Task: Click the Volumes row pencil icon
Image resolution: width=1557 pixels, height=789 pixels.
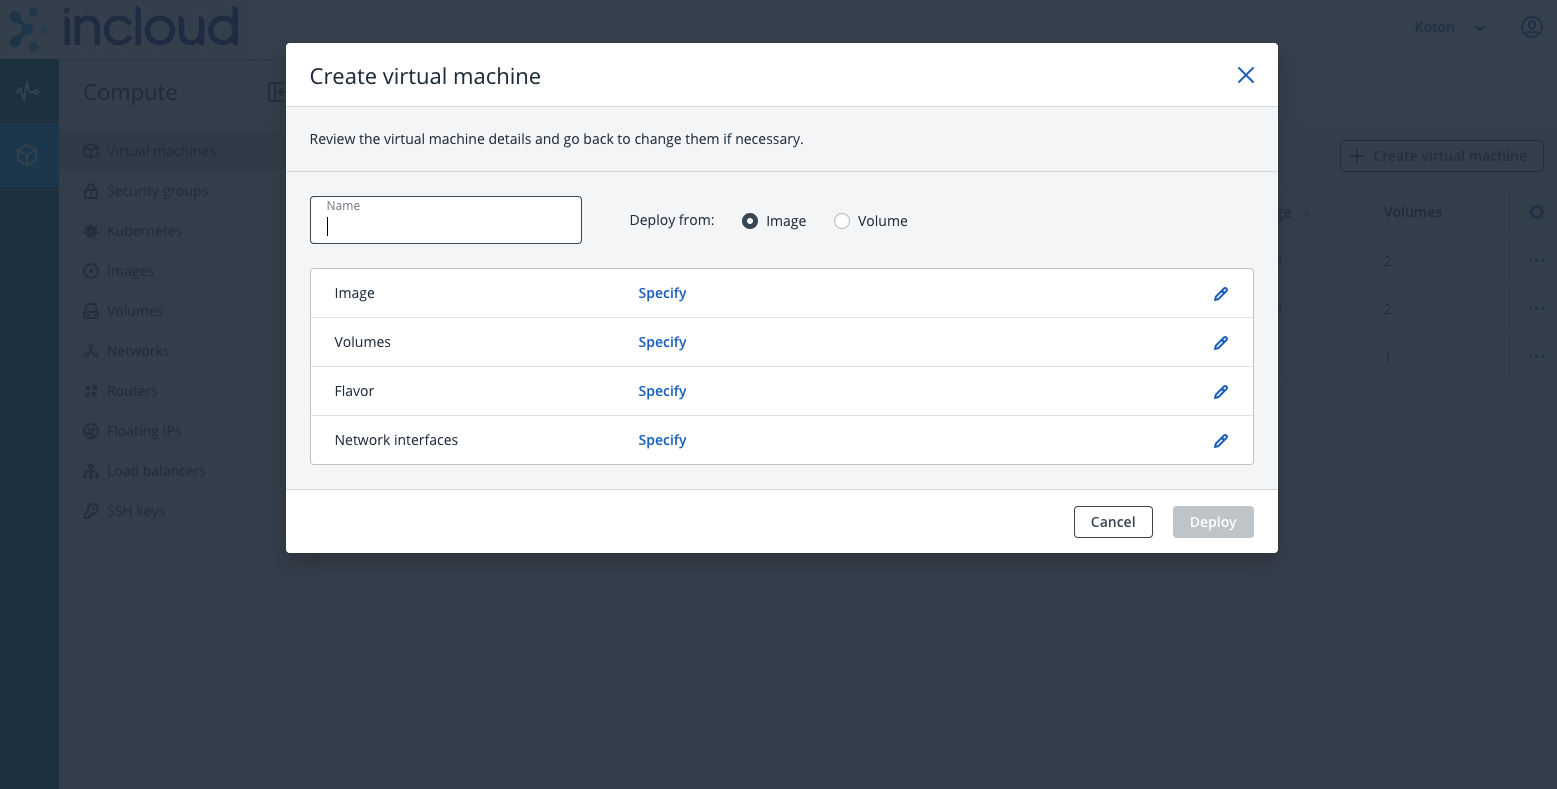Action: (1221, 343)
